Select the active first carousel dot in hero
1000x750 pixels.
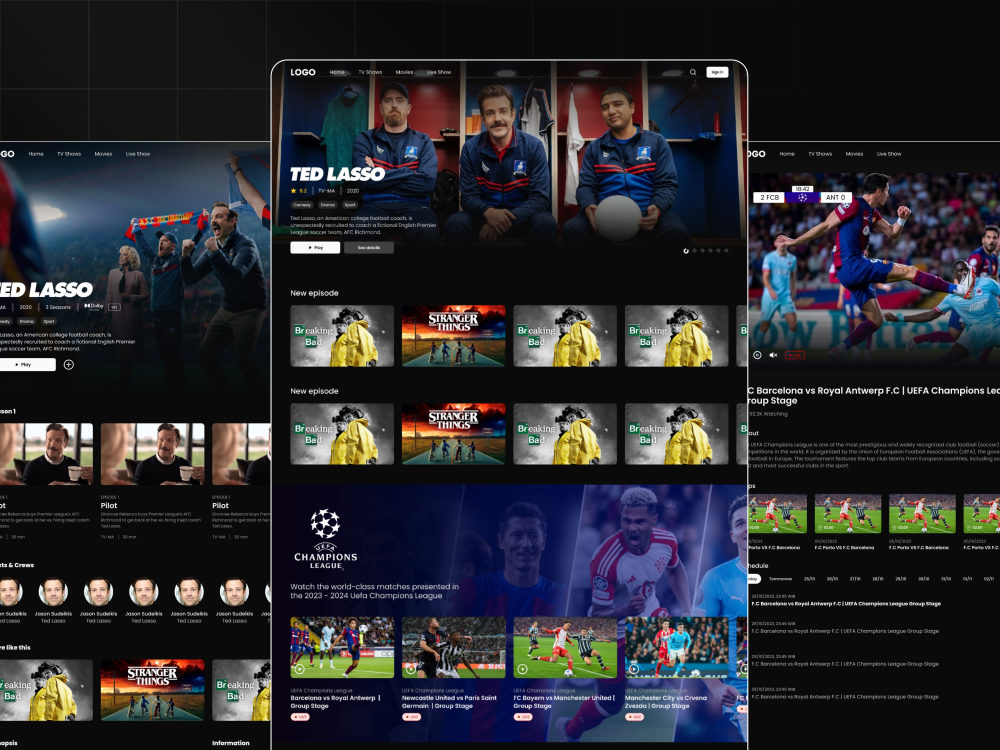pos(686,251)
